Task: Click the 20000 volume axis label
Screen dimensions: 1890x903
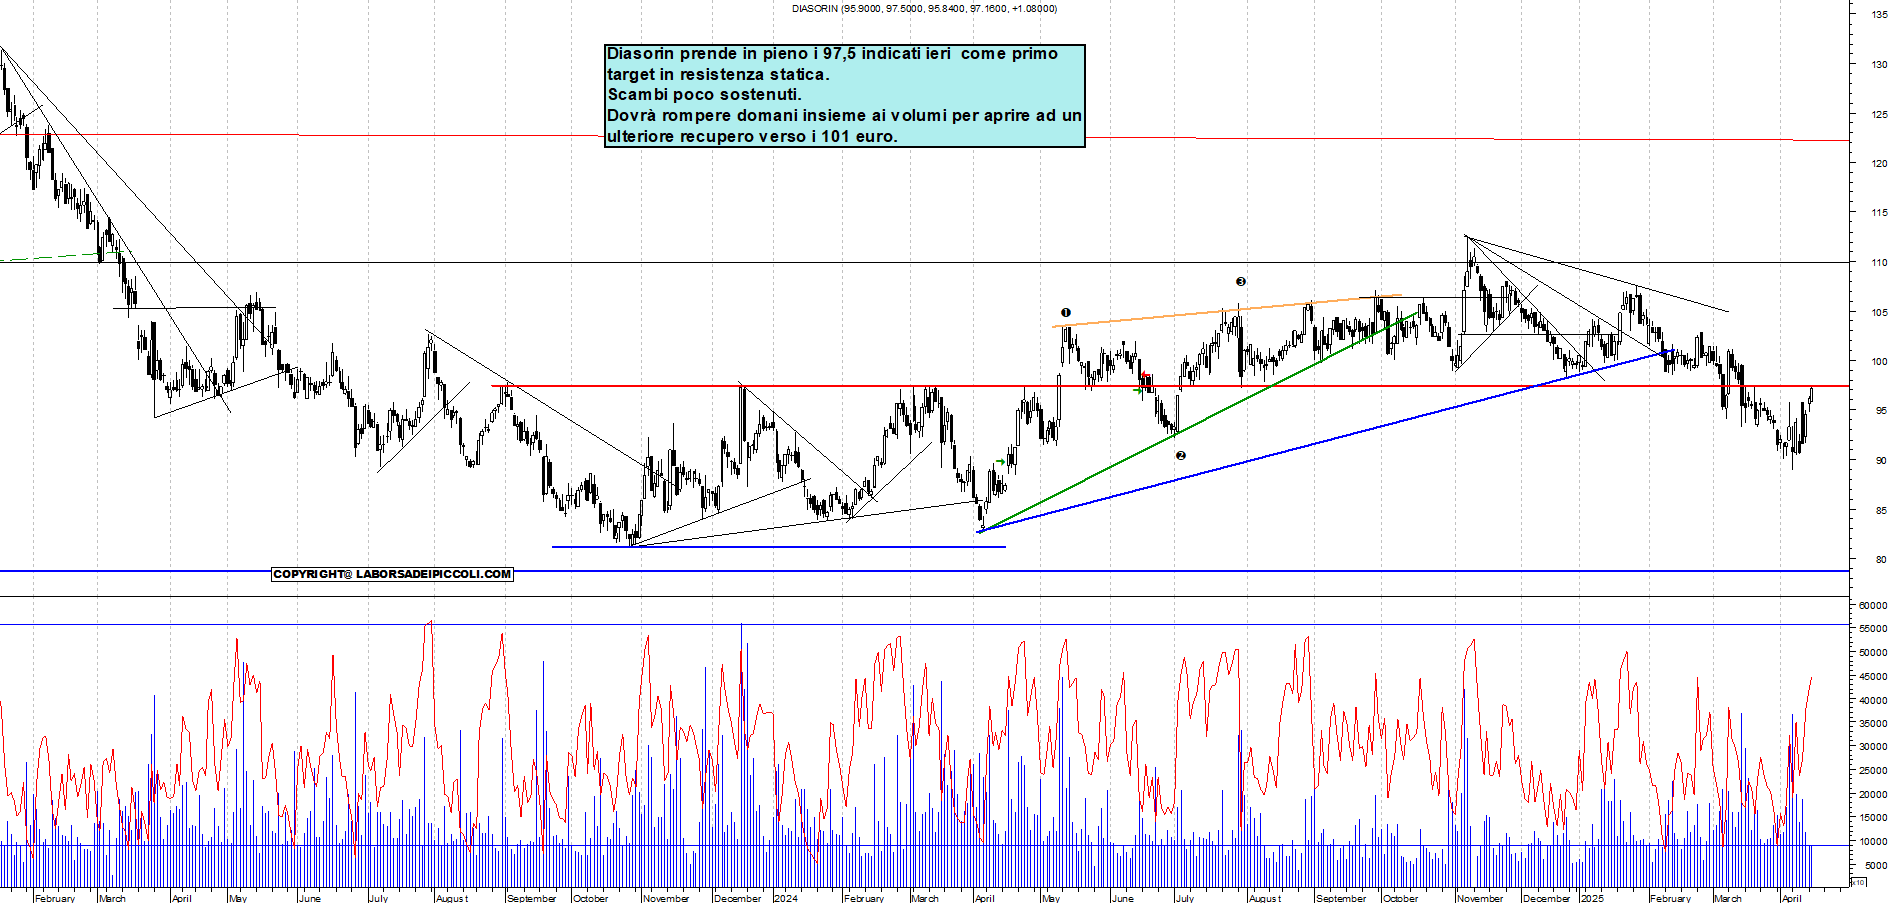Action: coord(1873,795)
